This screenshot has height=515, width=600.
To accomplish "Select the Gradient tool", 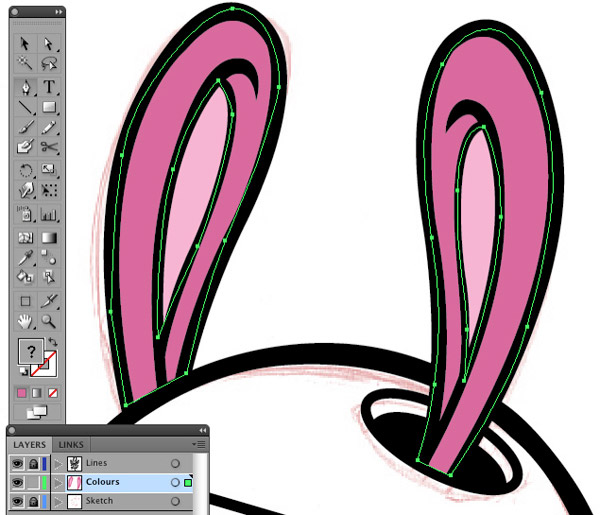I will [49, 238].
